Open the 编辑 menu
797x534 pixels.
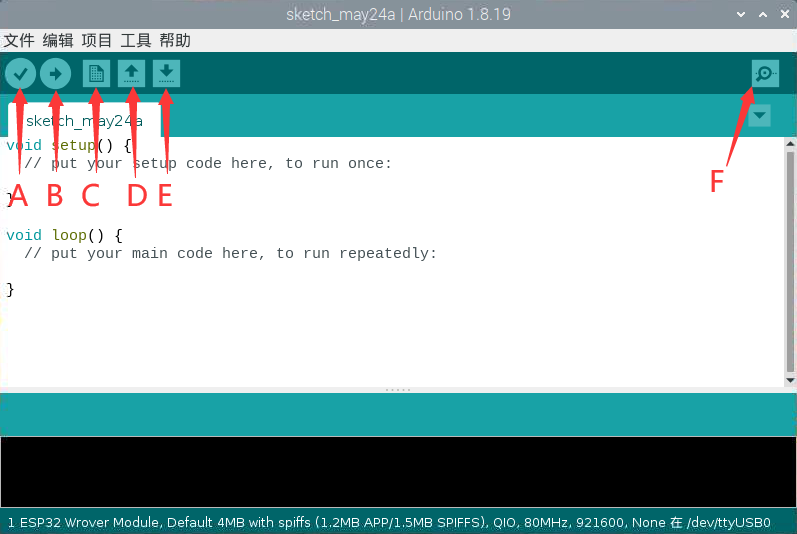(x=58, y=40)
